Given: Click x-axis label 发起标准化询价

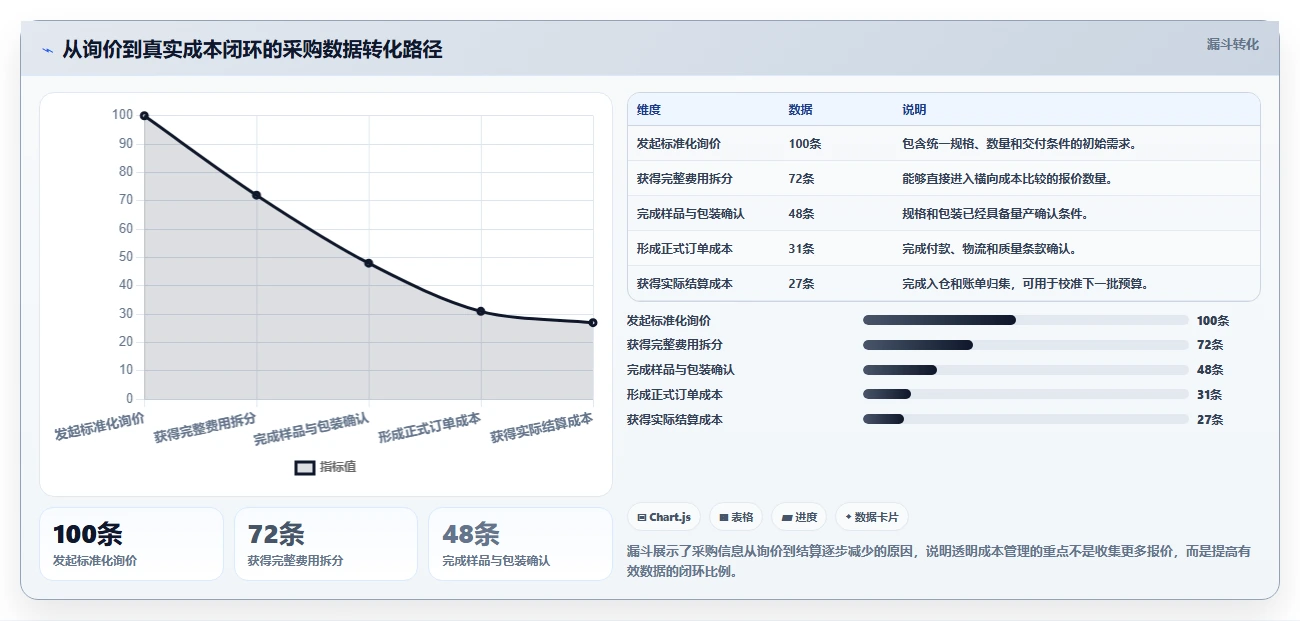Looking at the screenshot, I should [x=99, y=426].
